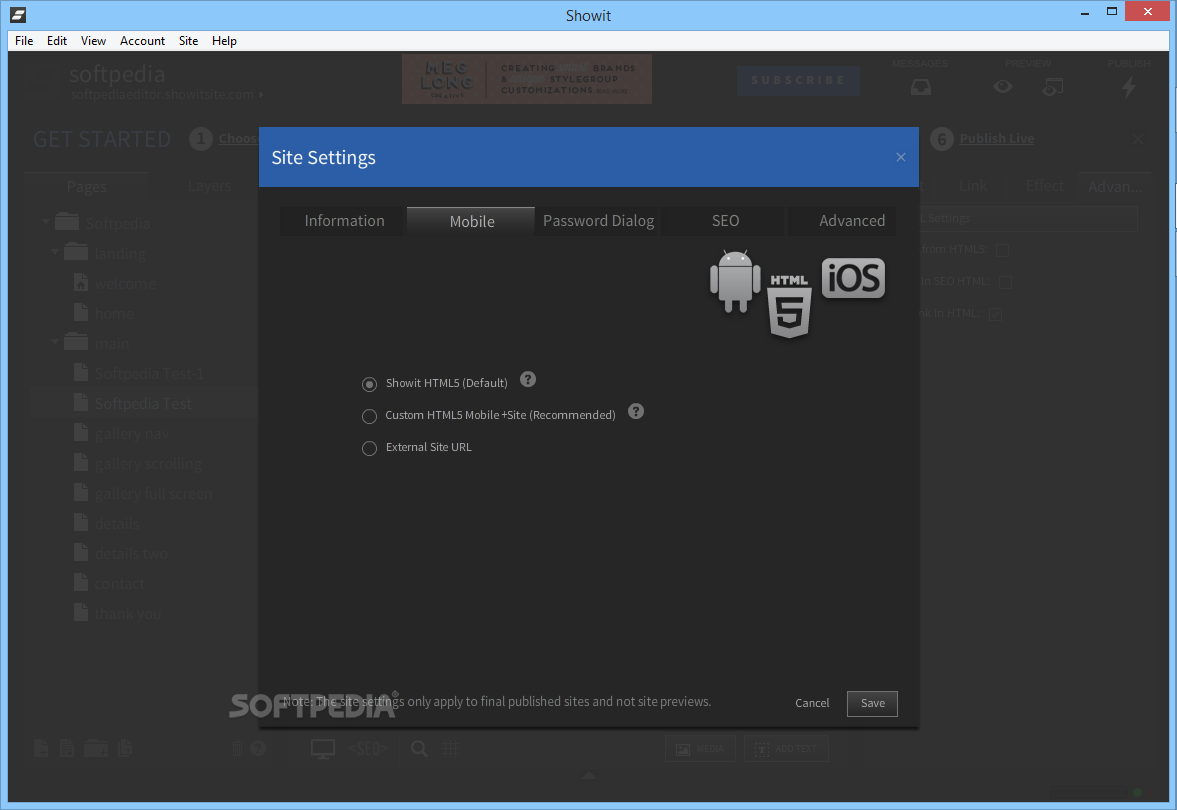Click the preview-in-browser-window icon

(x=1052, y=87)
